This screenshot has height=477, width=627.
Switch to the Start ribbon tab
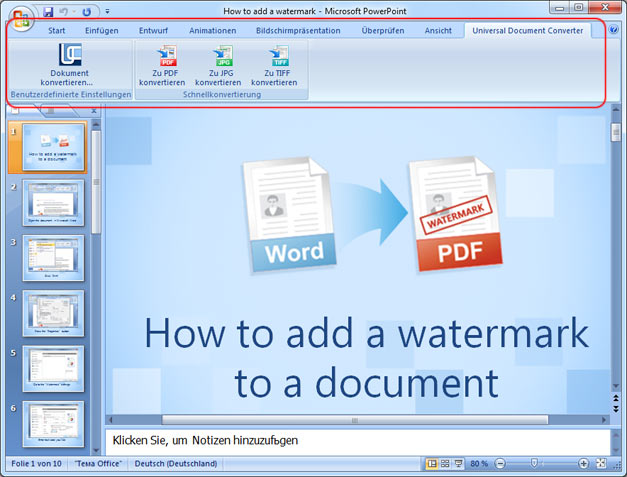click(x=56, y=30)
